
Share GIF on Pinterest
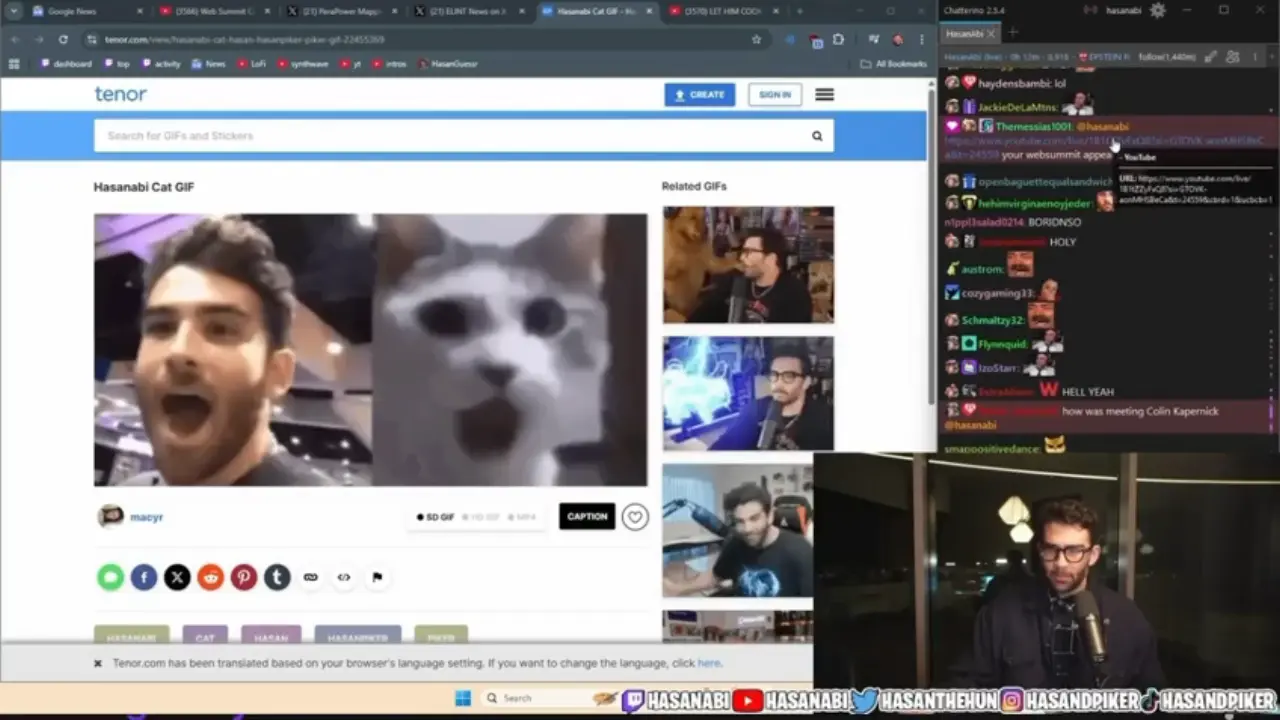(244, 577)
